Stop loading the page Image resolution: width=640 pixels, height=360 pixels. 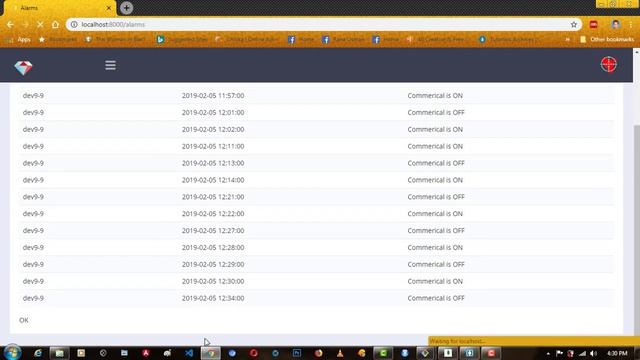tap(40, 24)
